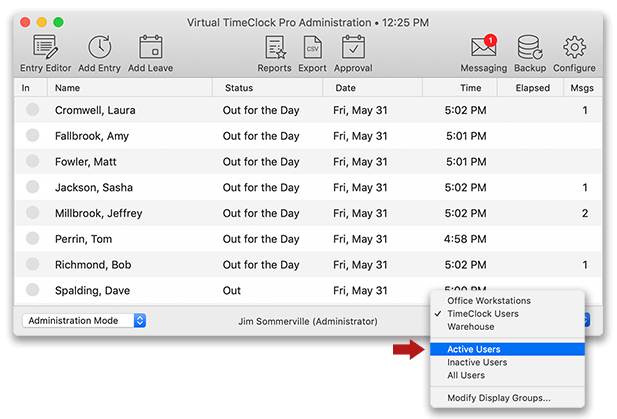Image resolution: width=617 pixels, height=419 pixels.
Task: Toggle in-status indicator for Perrin, Tom
Action: click(x=32, y=238)
